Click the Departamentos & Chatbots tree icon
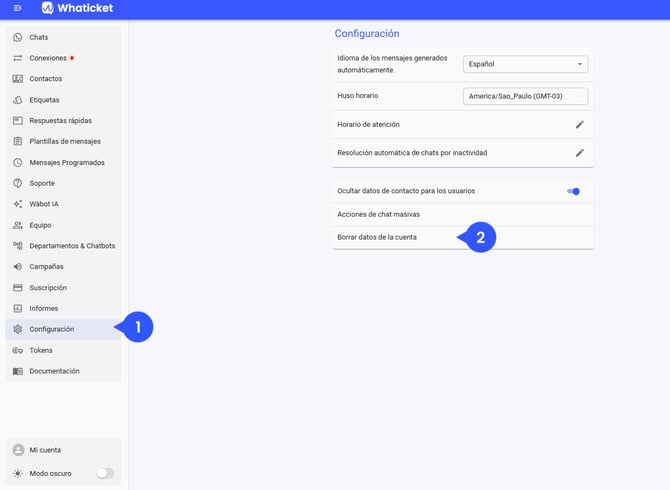Viewport: 670px width, 490px height. 18,246
